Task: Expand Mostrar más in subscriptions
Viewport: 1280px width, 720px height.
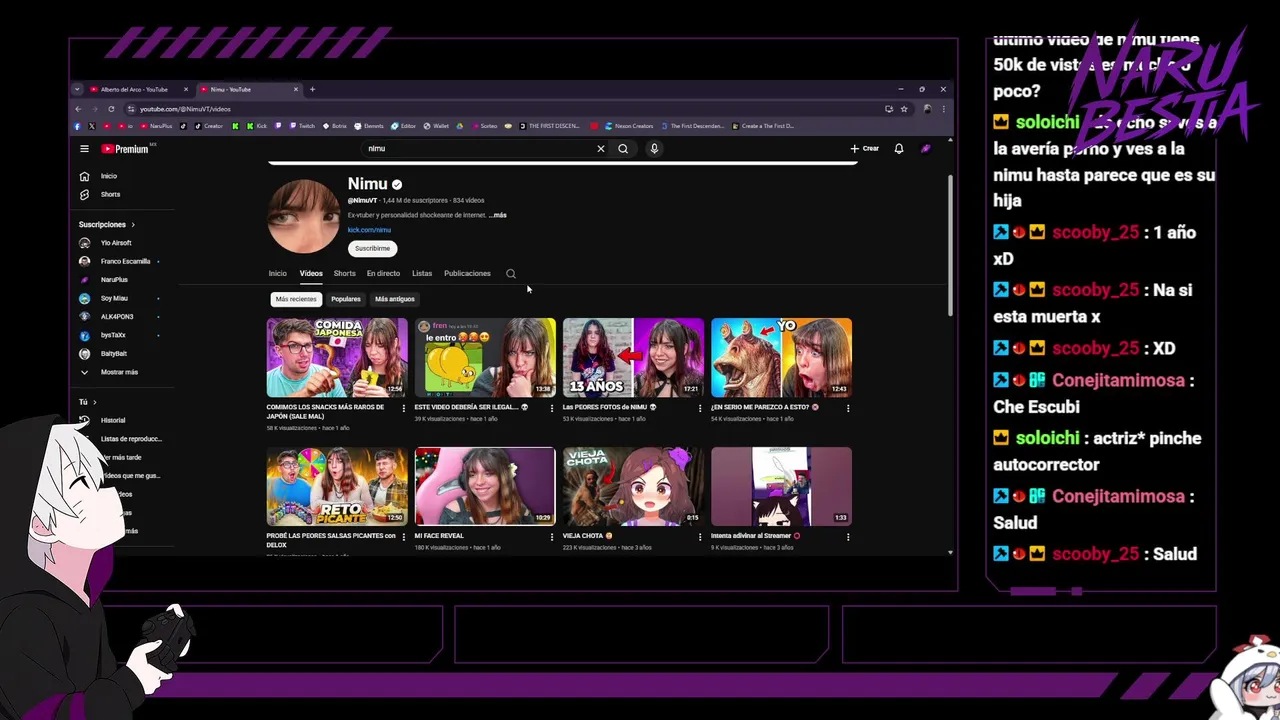Action: coord(119,372)
